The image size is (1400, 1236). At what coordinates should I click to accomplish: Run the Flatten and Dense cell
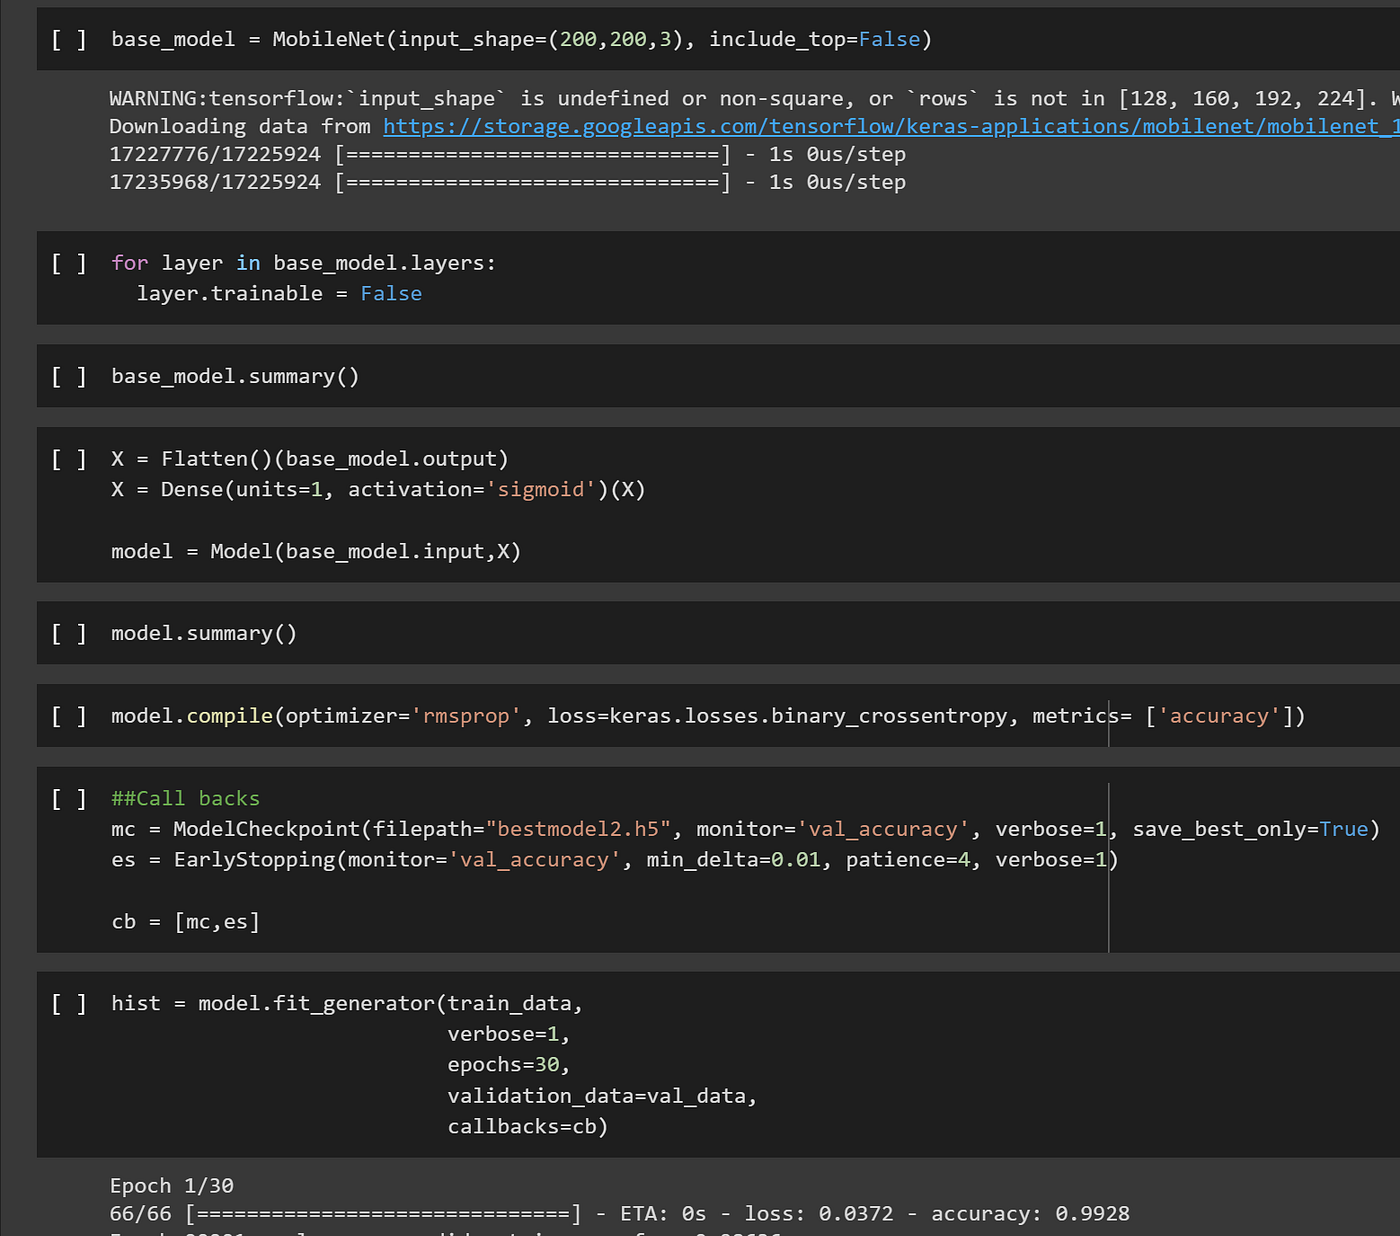69,460
